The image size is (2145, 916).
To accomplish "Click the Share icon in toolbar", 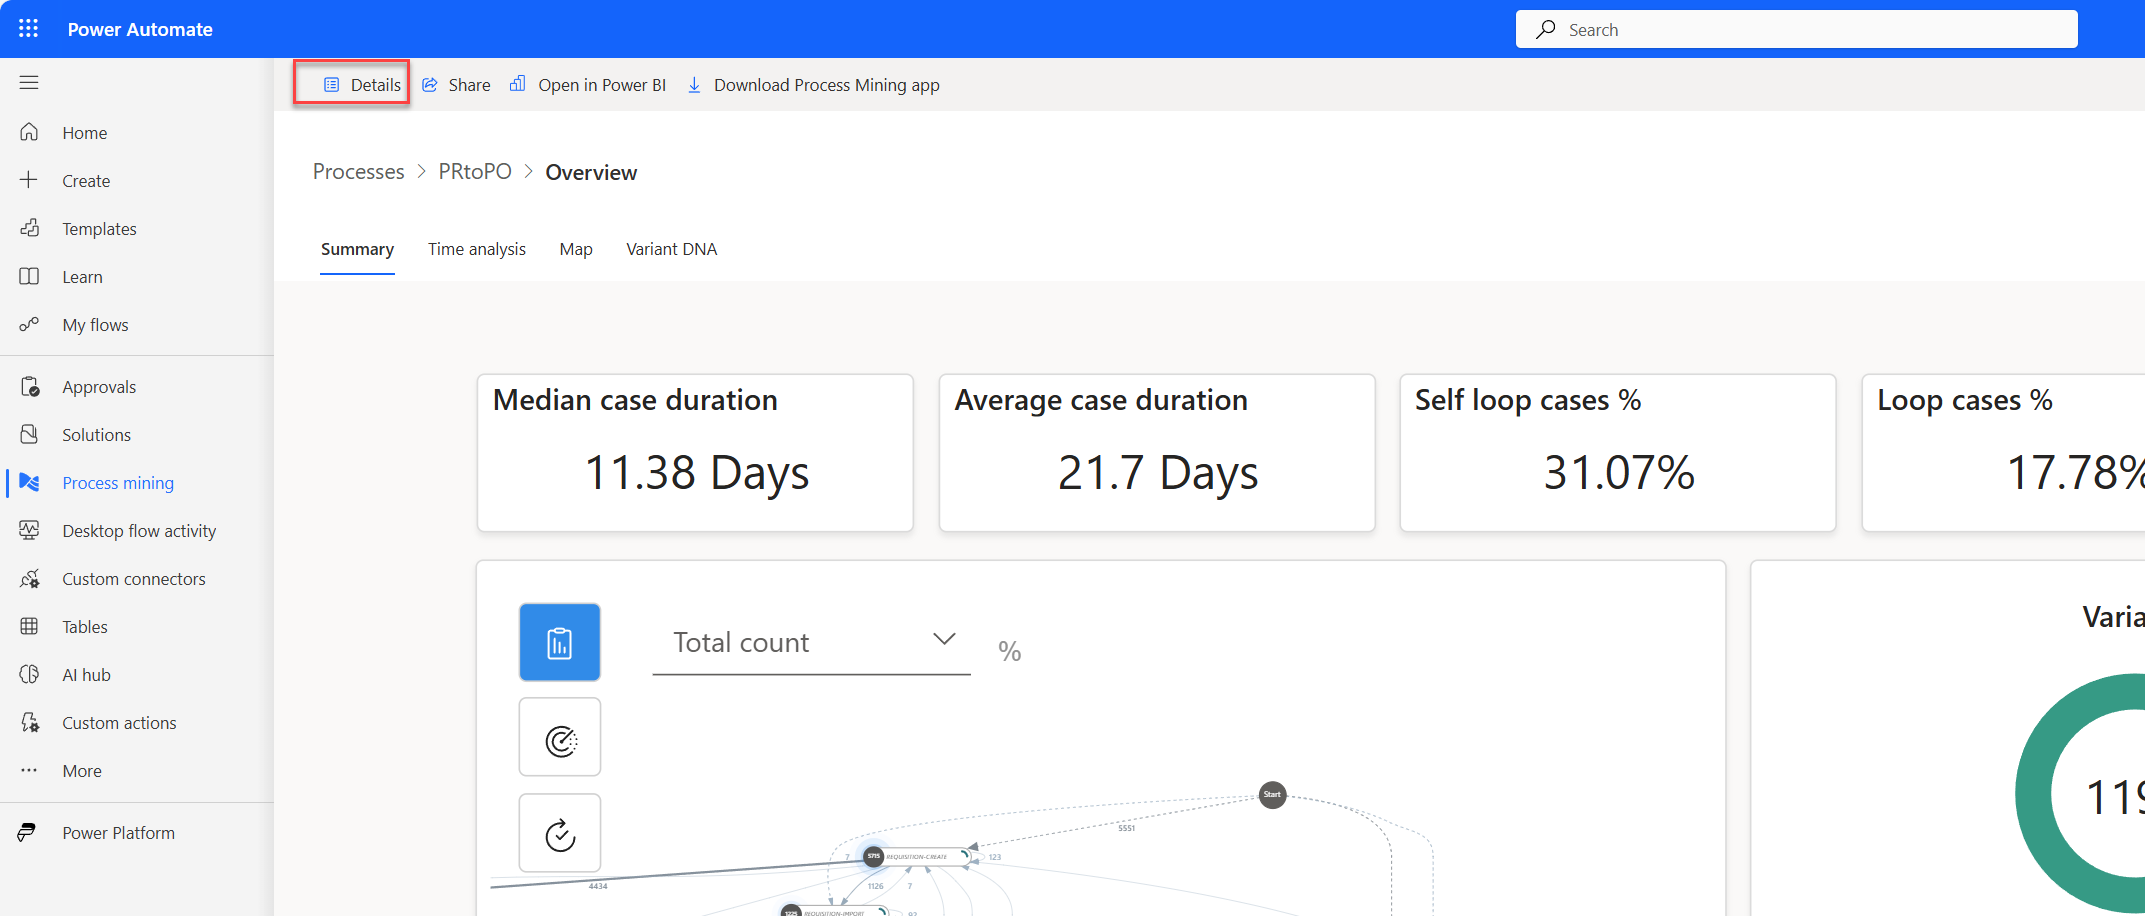I will pyautogui.click(x=430, y=85).
